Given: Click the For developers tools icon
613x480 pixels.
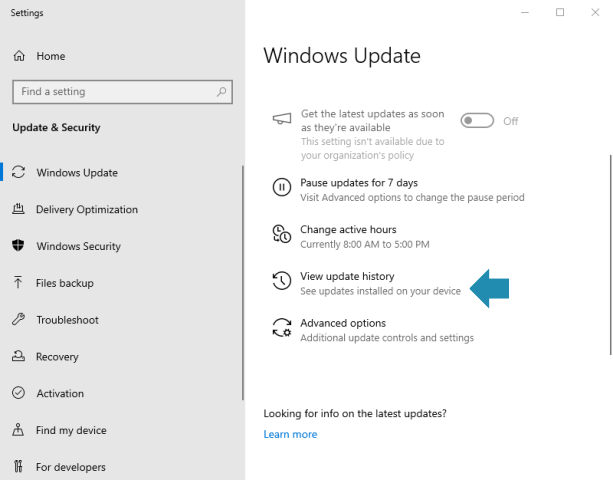Looking at the screenshot, I should coord(18,466).
